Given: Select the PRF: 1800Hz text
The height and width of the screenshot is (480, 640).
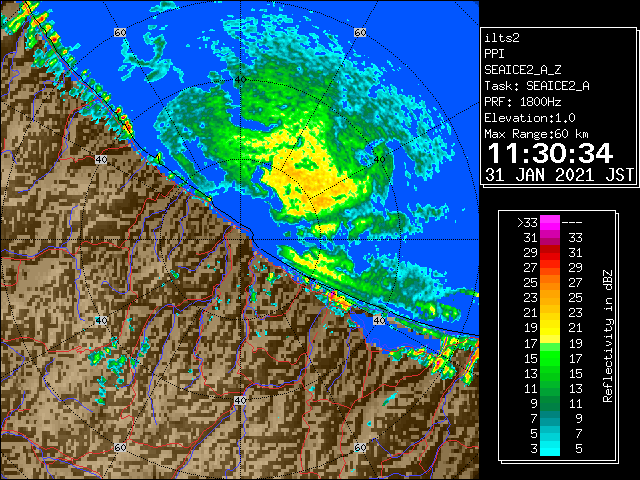Looking at the screenshot, I should (x=522, y=102).
